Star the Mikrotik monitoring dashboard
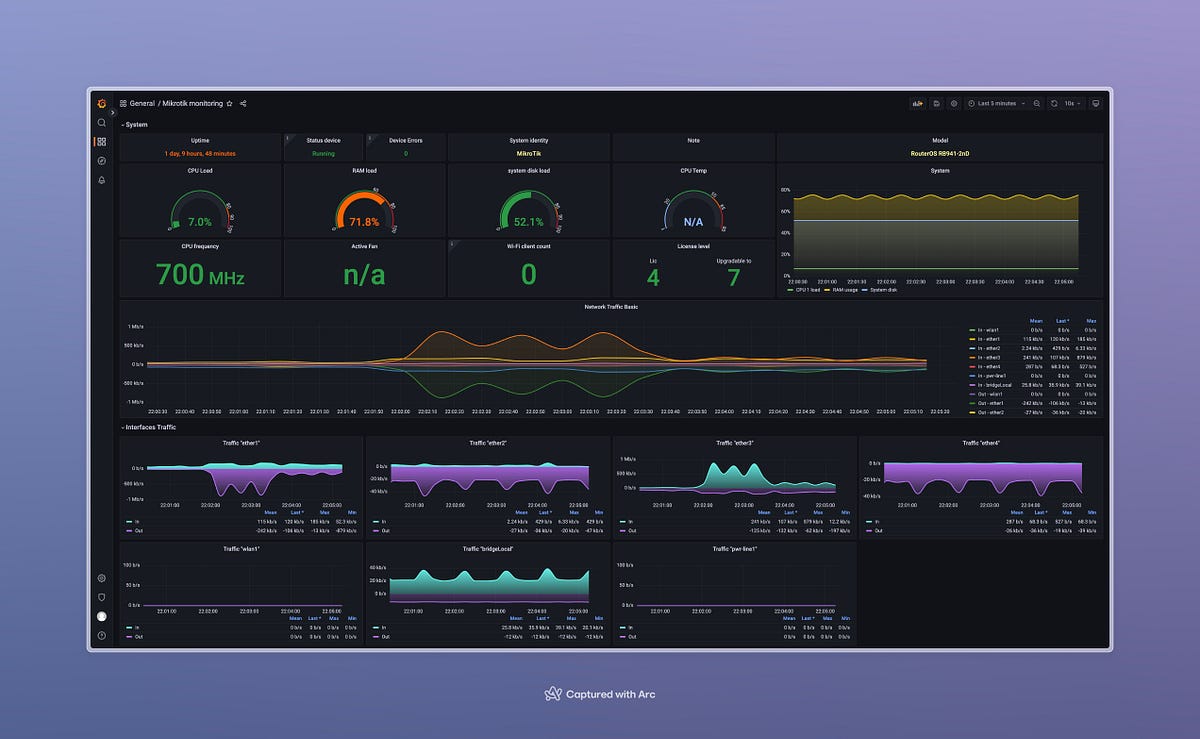The height and width of the screenshot is (739, 1200). pyautogui.click(x=229, y=103)
